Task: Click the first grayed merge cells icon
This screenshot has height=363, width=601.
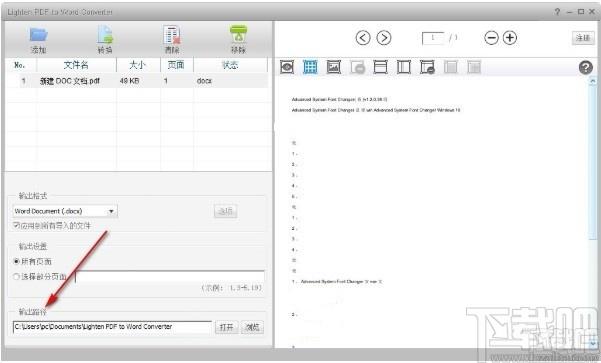Action: point(451,67)
